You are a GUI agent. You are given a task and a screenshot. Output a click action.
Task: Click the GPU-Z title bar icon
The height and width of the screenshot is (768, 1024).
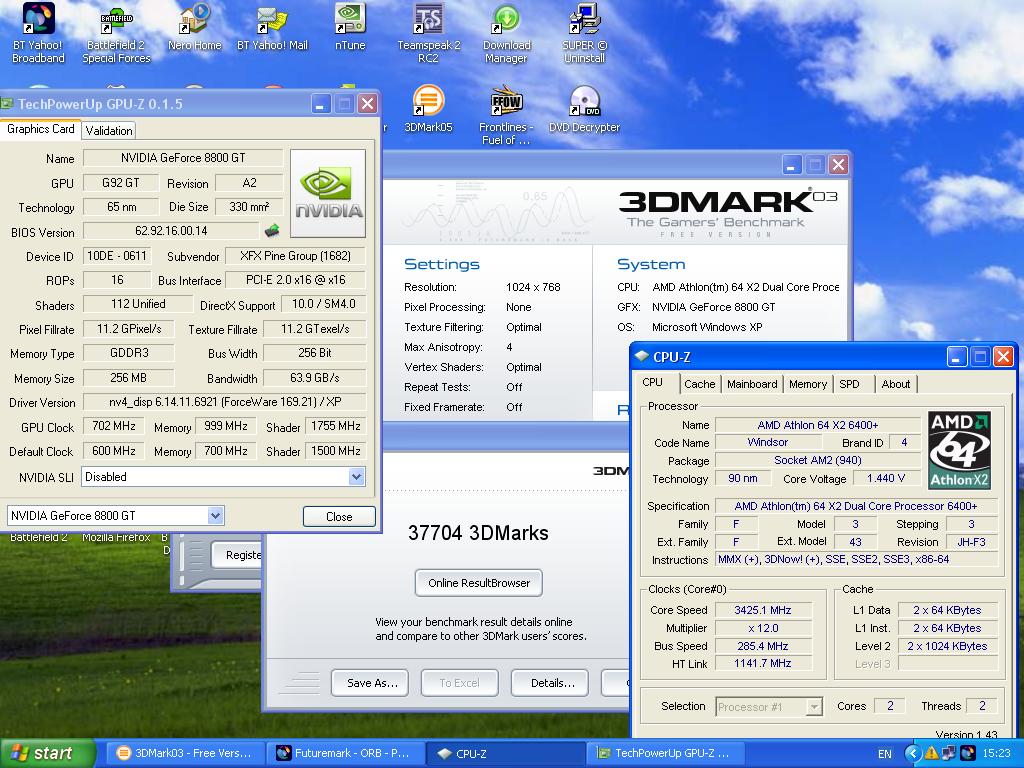coord(7,103)
